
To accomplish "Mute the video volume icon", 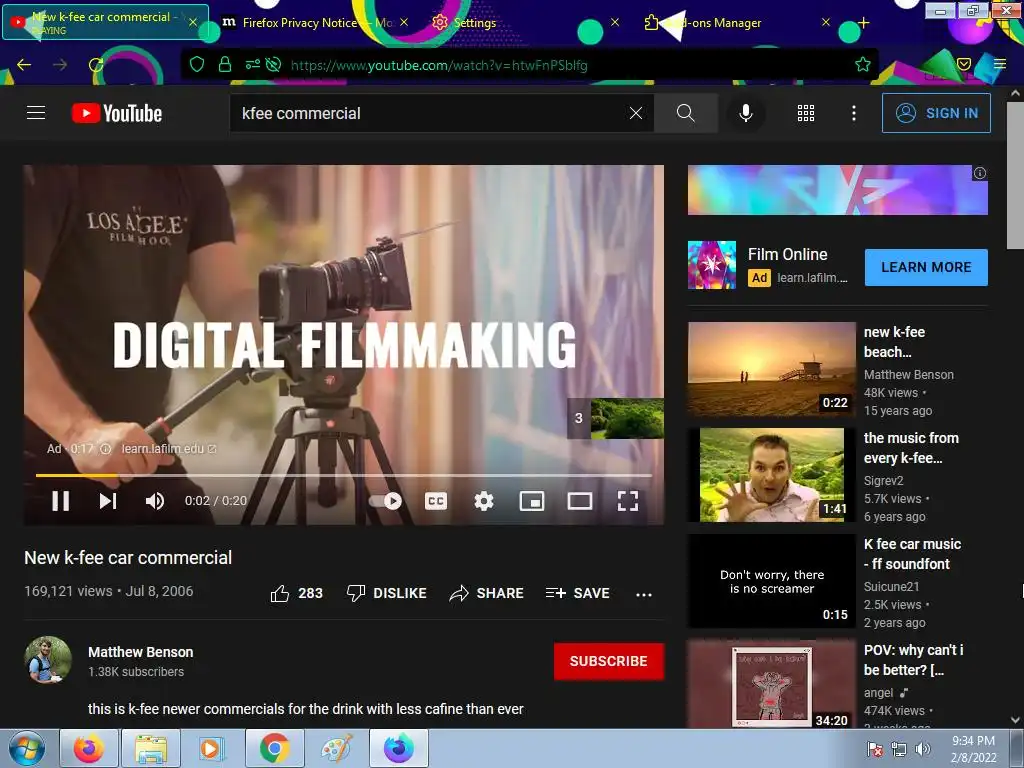I will click(x=155, y=501).
